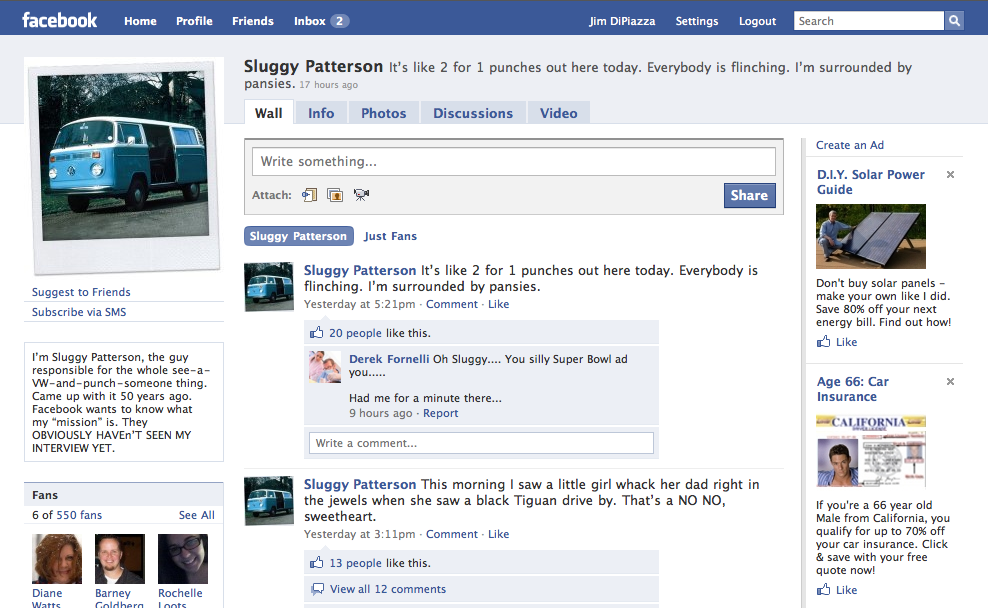Open the 20 people link
The image size is (988, 608).
(355, 333)
